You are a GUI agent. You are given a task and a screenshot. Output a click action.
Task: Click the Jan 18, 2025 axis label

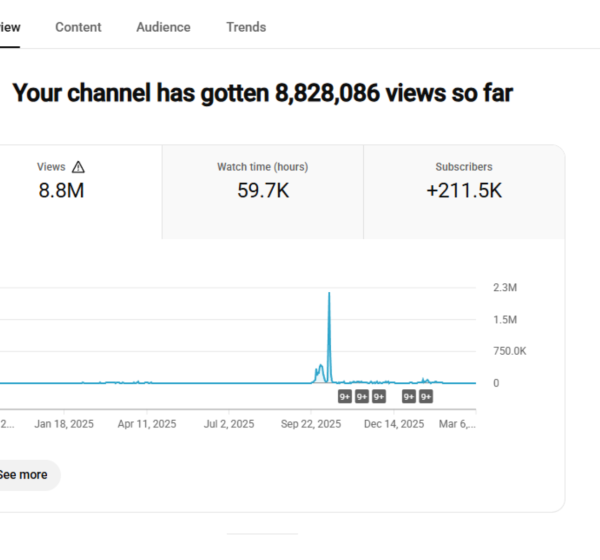tap(64, 424)
